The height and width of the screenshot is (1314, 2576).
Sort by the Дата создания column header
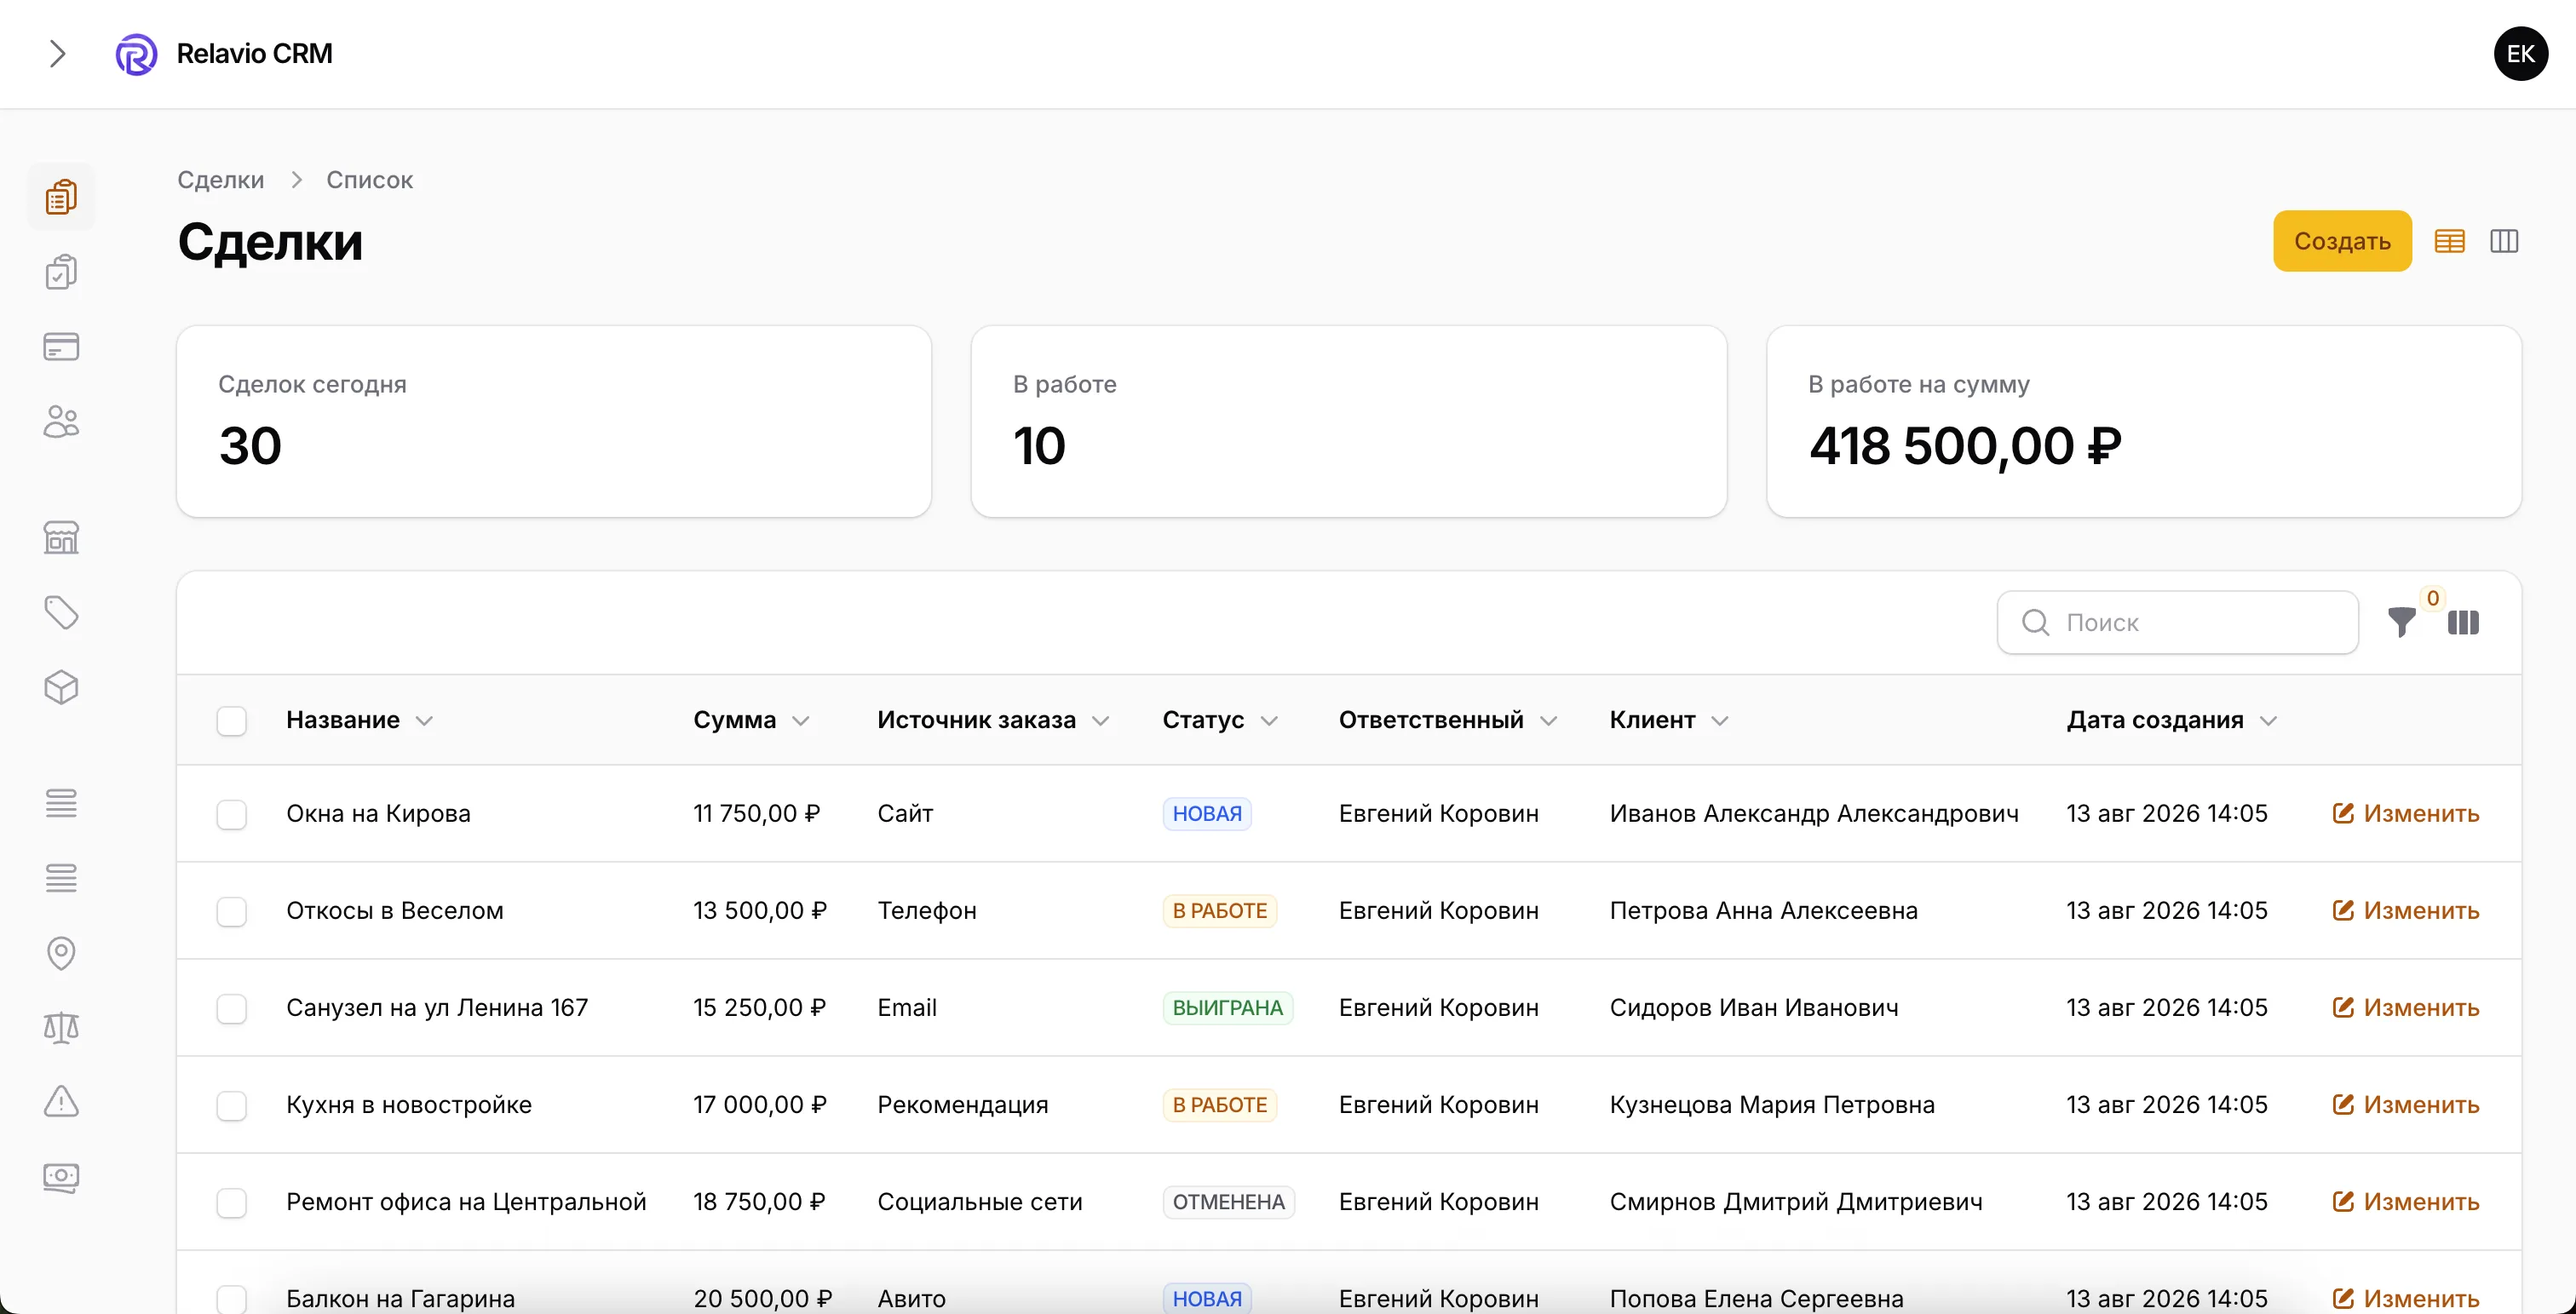2172,720
